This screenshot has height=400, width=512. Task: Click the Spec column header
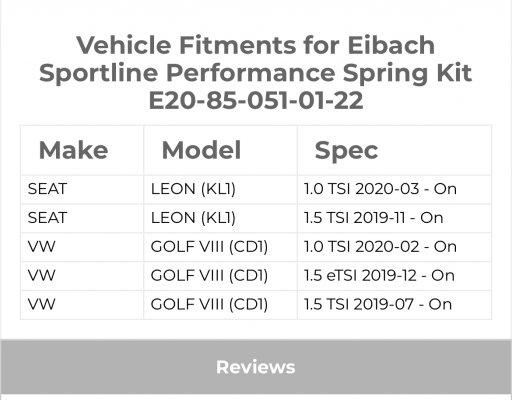tap(346, 151)
